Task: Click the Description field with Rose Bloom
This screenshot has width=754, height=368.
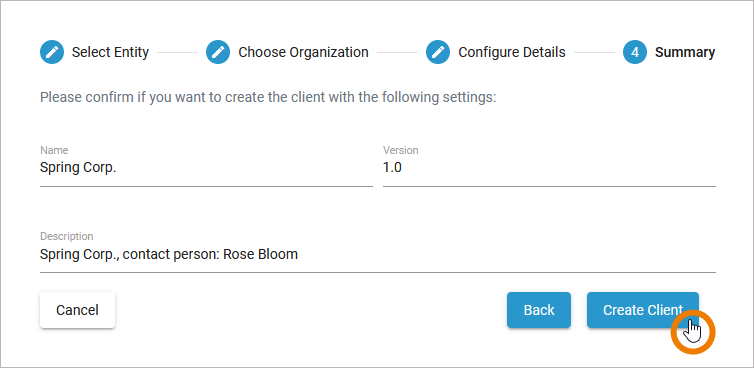Action: 378,252
